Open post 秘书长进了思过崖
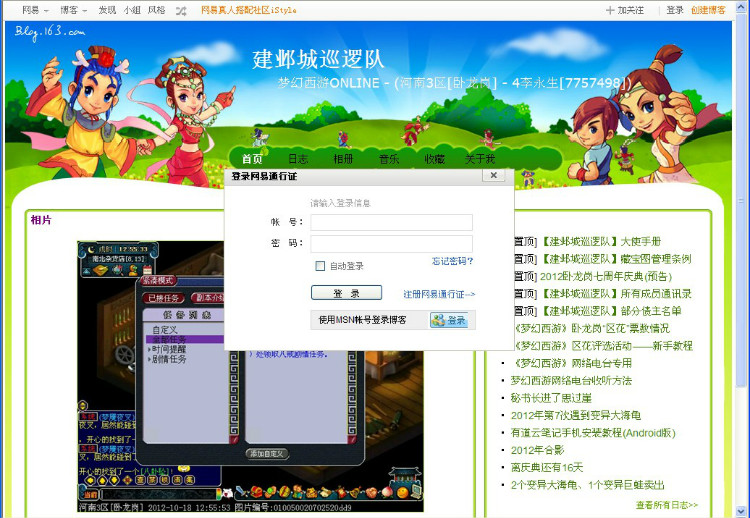750x518 pixels. click(551, 398)
